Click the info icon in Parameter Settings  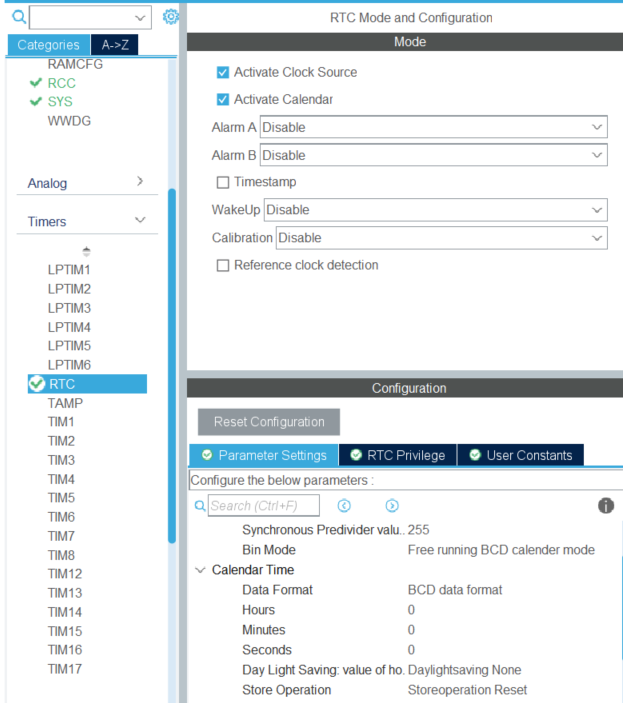point(606,505)
